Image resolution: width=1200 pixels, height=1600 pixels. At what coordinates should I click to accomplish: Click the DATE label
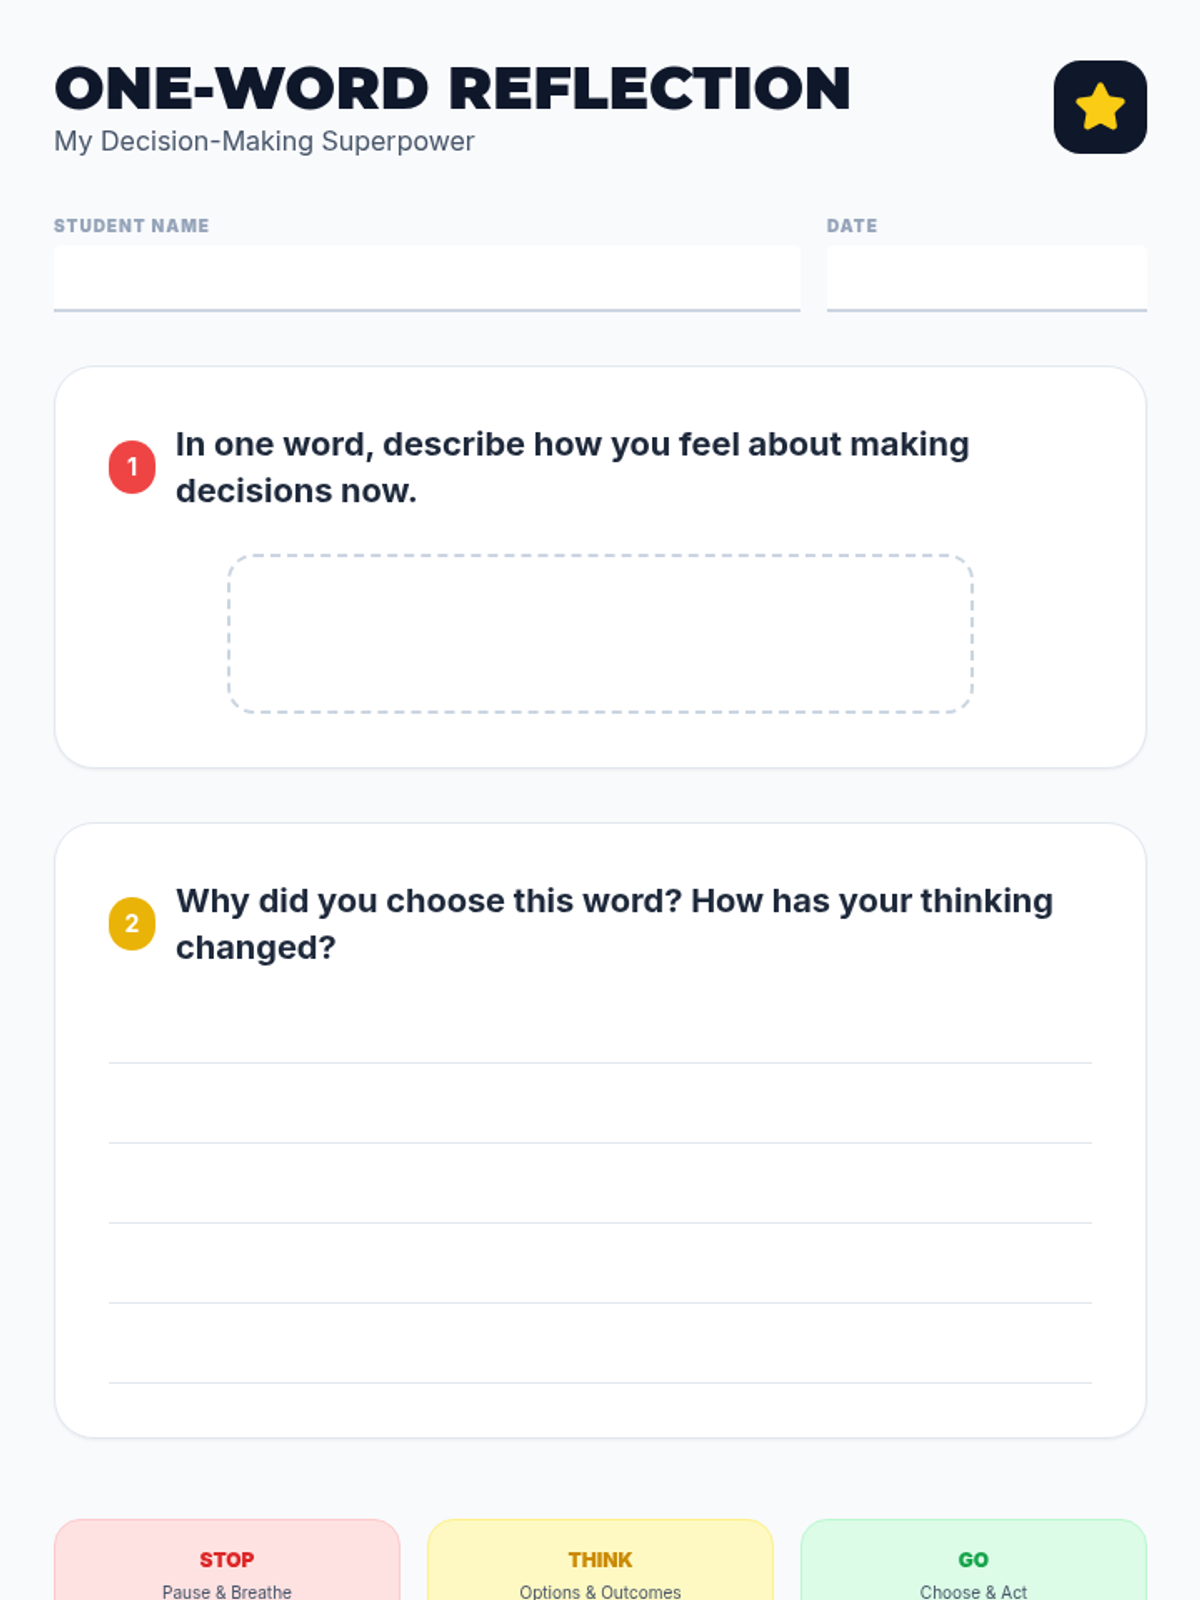pyautogui.click(x=852, y=226)
